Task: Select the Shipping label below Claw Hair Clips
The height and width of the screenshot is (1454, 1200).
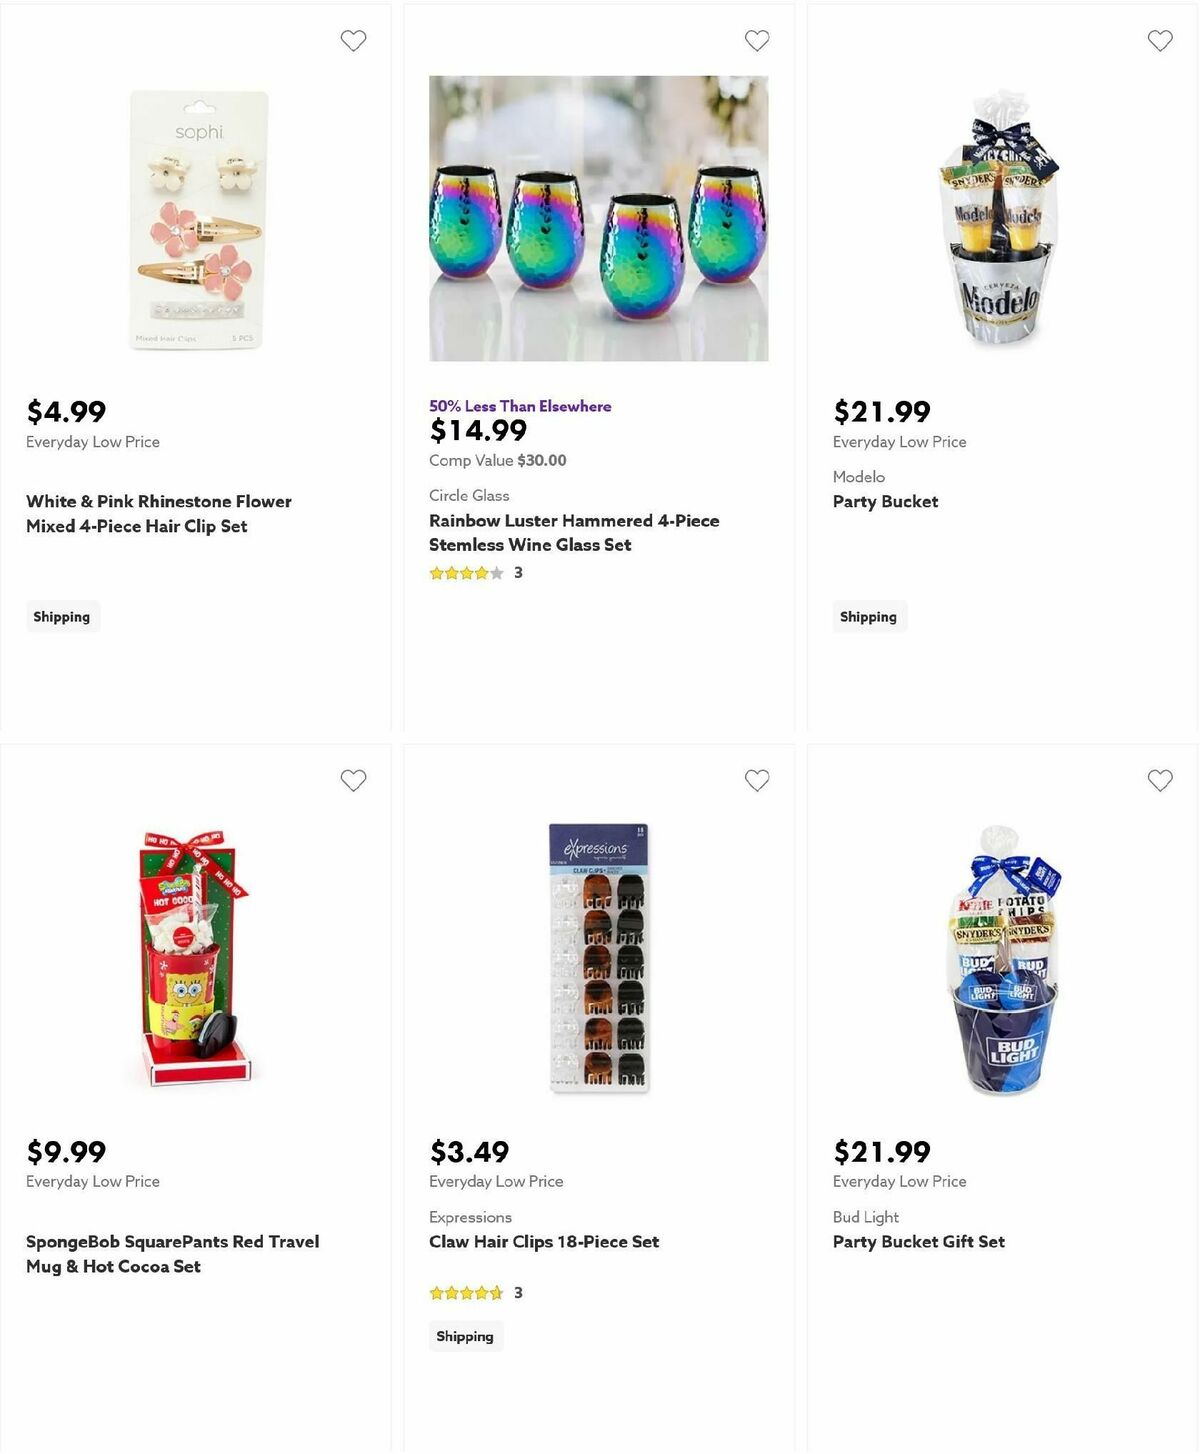Action: [466, 1335]
